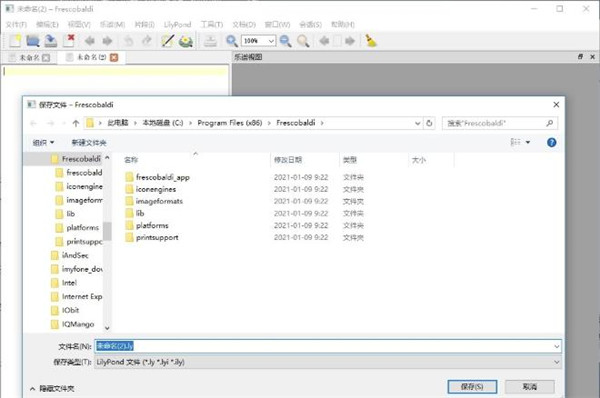
Task: Select the frescobaldi_app folder in the file list
Action: point(162,177)
